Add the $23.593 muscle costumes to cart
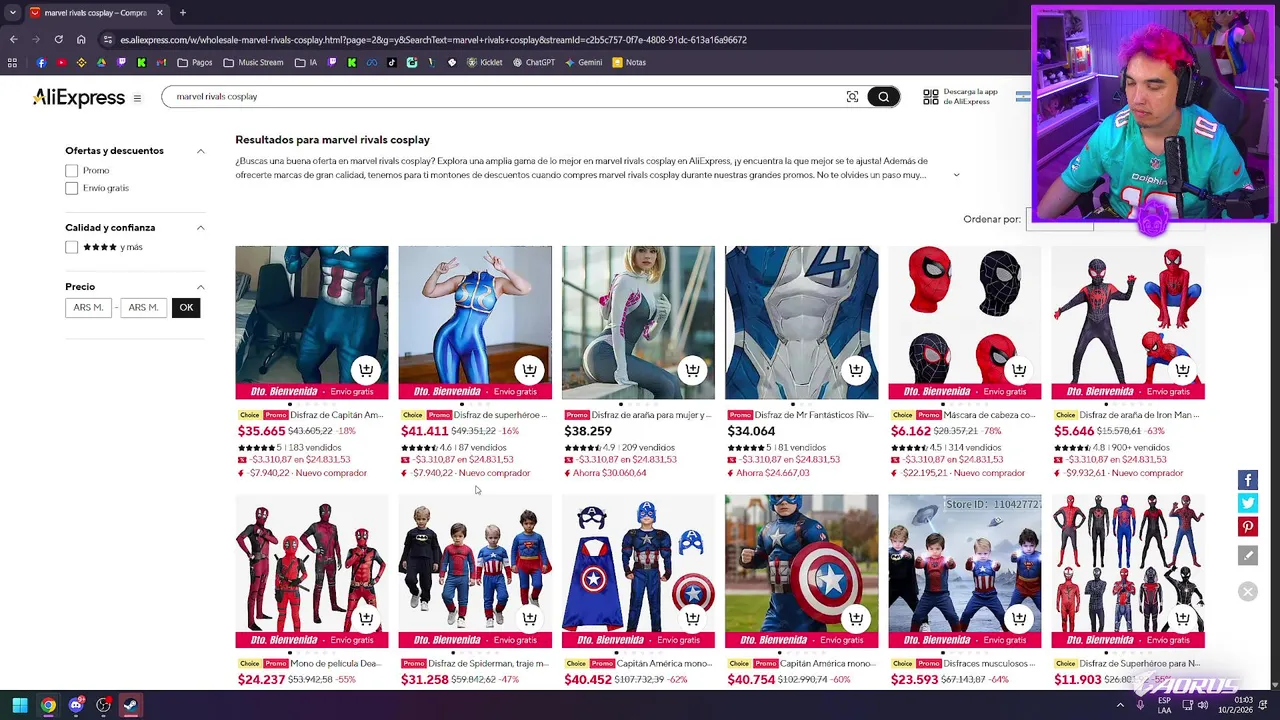Screen dimensions: 1280x720 tap(1018, 619)
